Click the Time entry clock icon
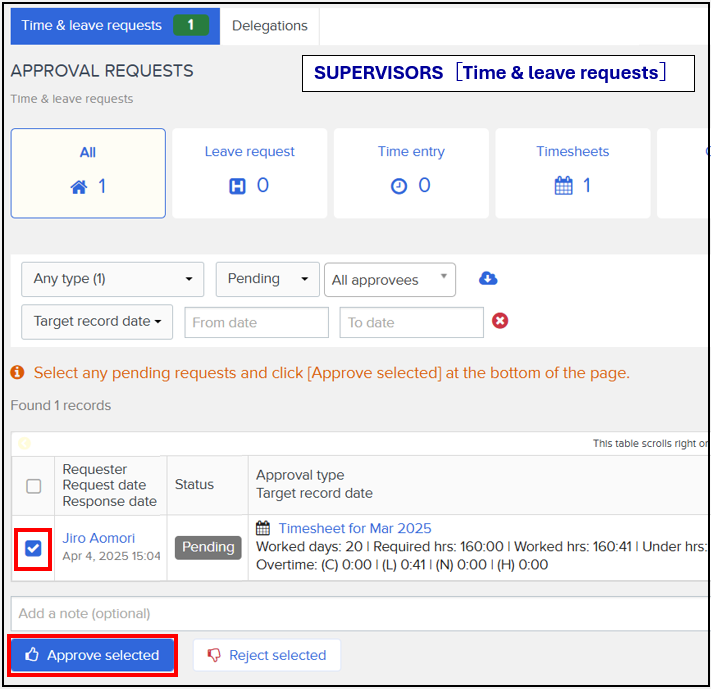The width and height of the screenshot is (711, 689). coord(399,186)
